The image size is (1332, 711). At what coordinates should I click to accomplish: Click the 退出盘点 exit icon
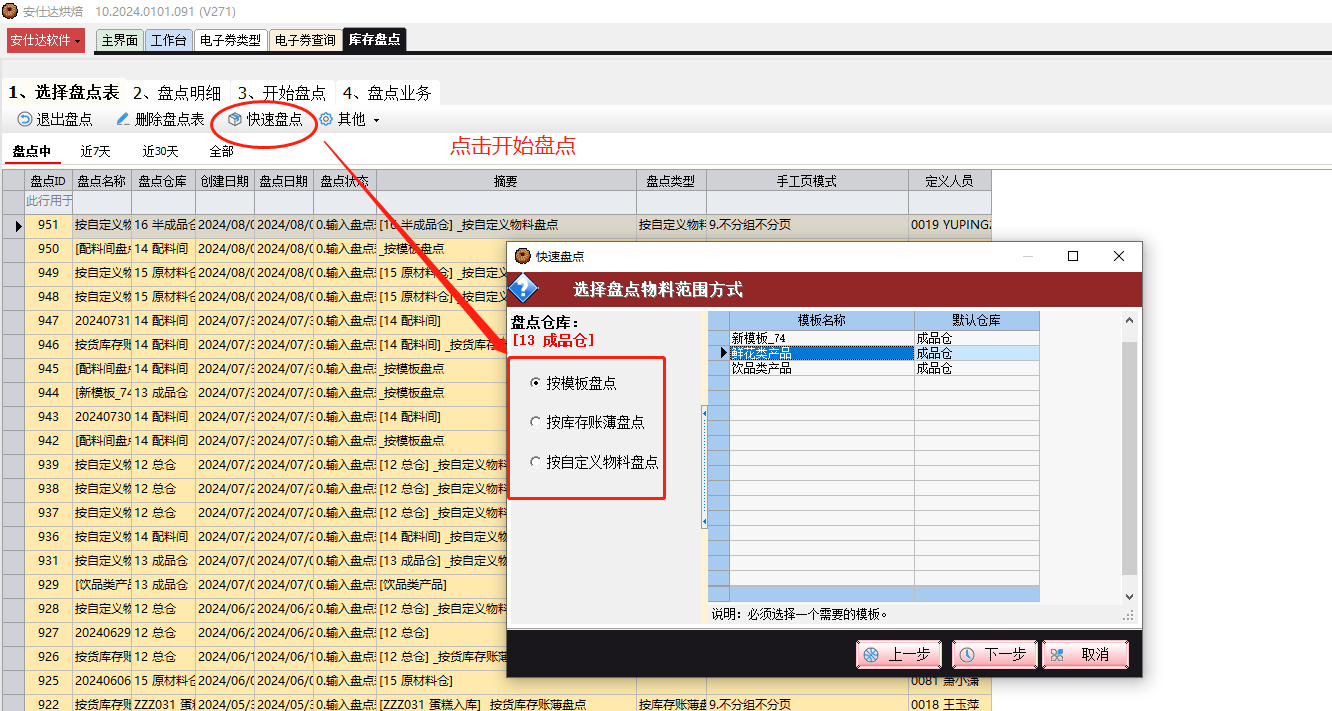(25, 120)
